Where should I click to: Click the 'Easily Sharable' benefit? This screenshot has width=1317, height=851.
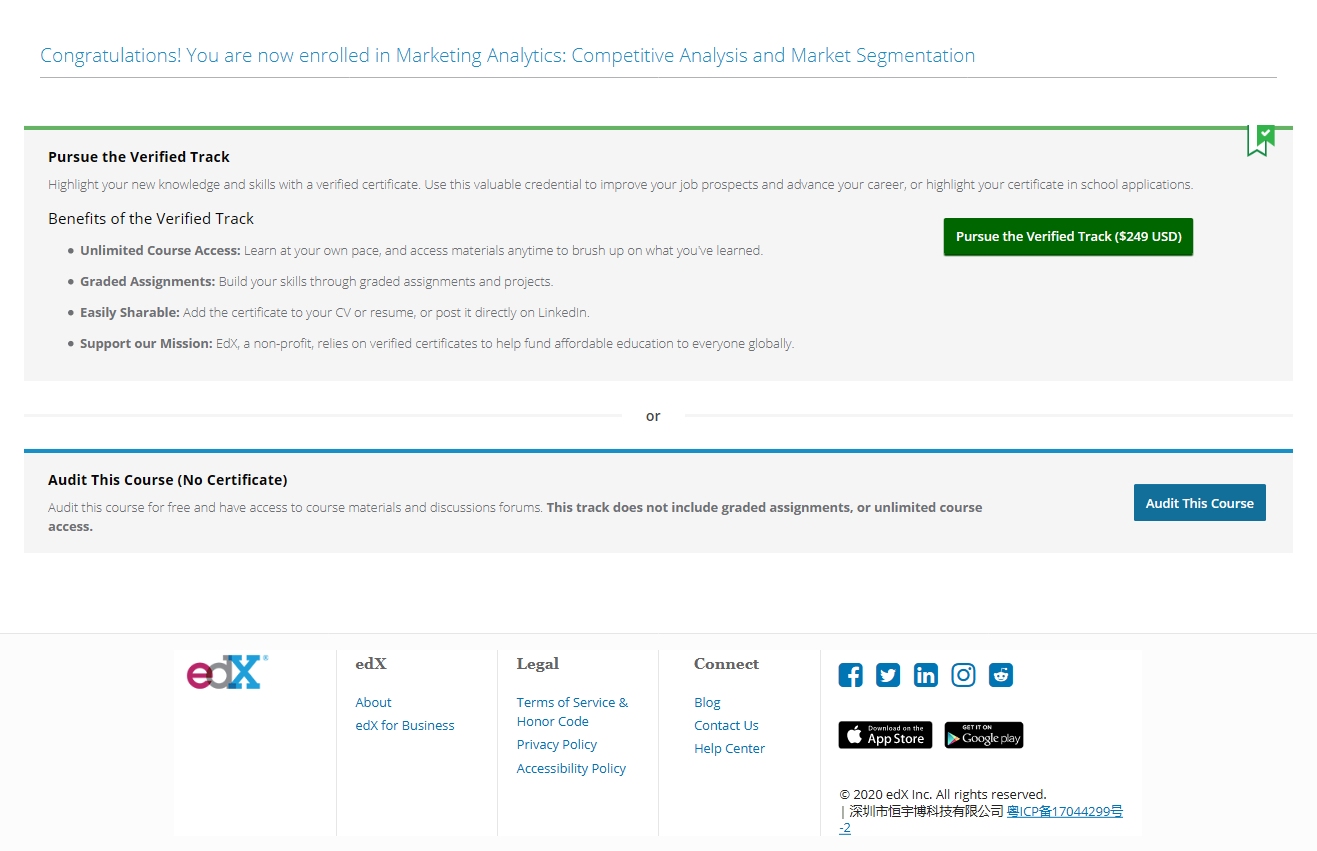(335, 312)
